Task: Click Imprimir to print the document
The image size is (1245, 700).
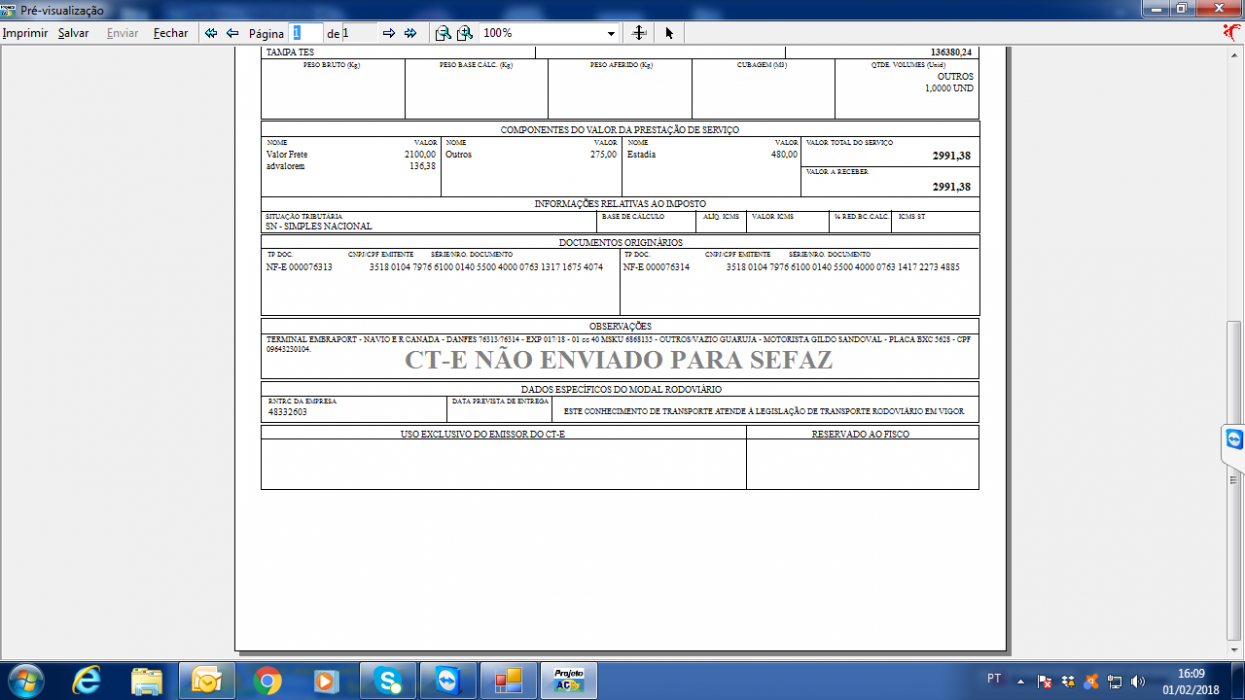Action: (x=25, y=33)
